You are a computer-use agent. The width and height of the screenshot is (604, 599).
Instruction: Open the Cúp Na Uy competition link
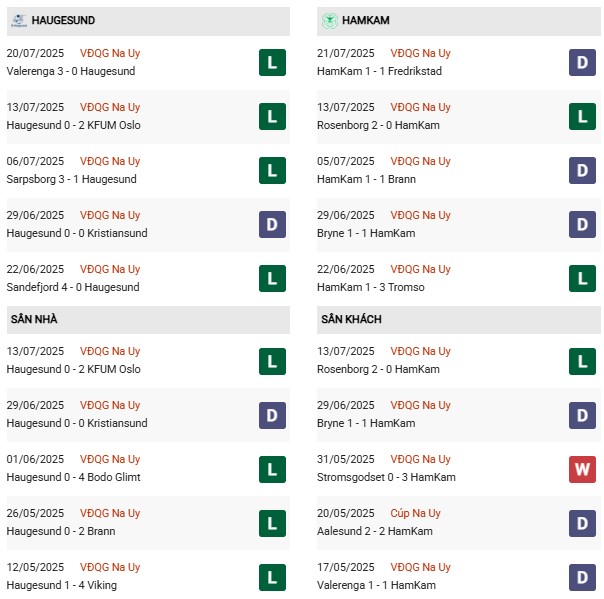[417, 513]
